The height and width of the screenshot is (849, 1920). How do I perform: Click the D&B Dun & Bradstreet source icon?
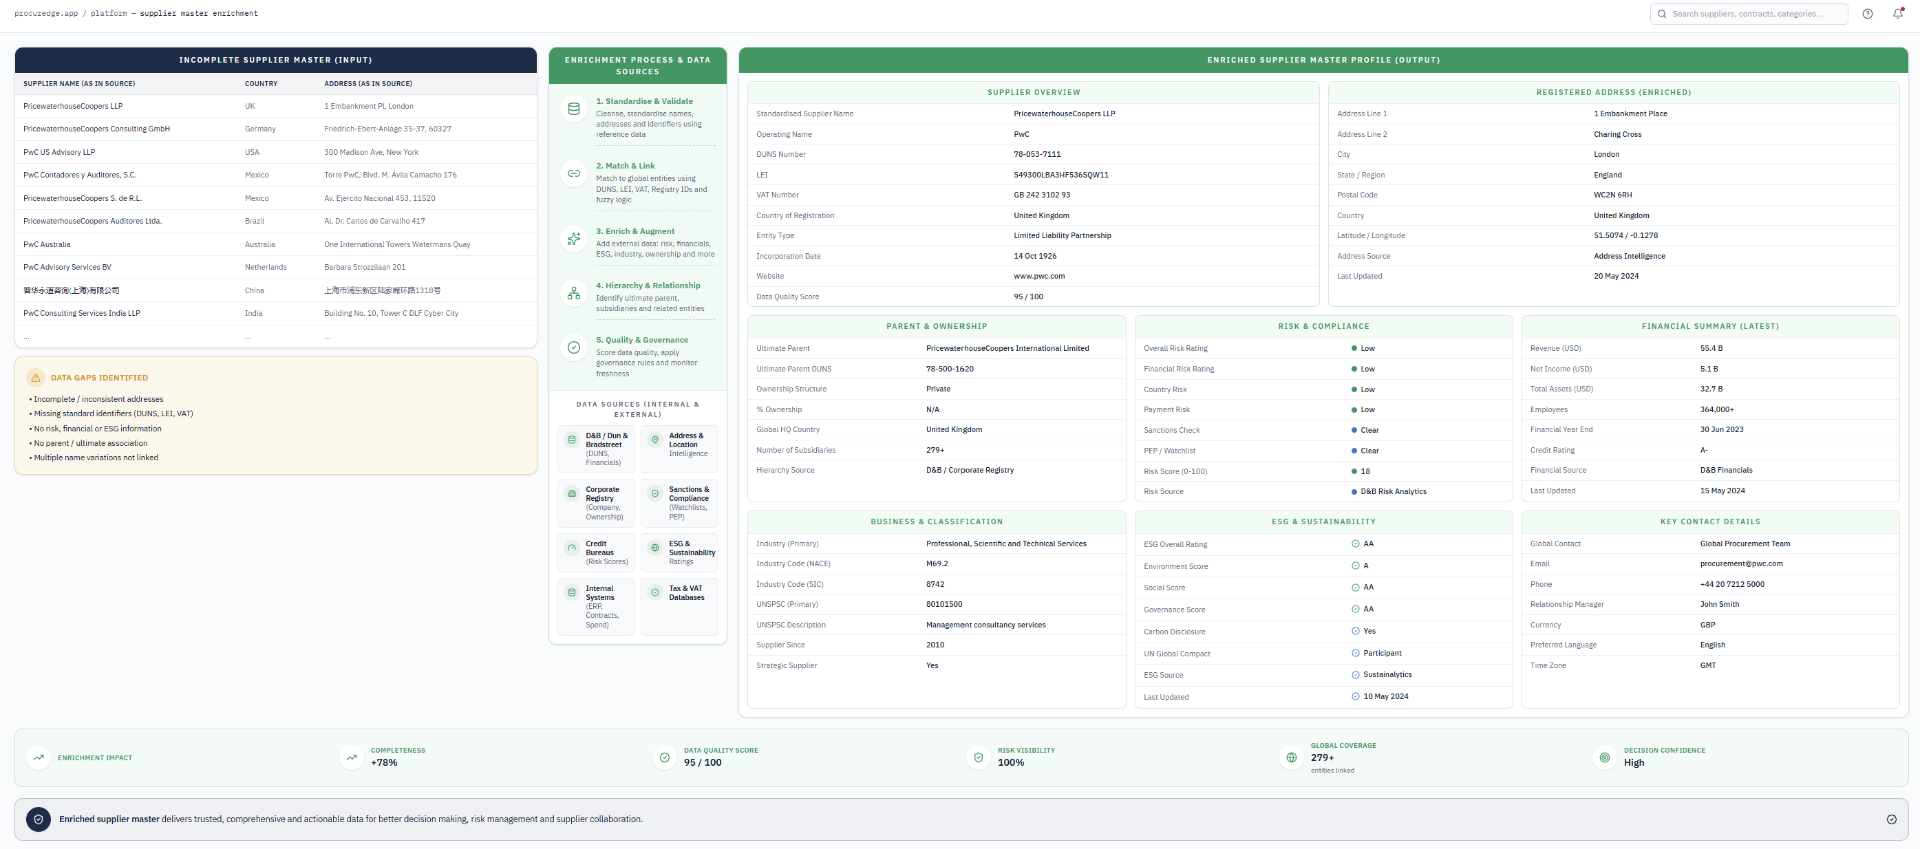(x=572, y=440)
